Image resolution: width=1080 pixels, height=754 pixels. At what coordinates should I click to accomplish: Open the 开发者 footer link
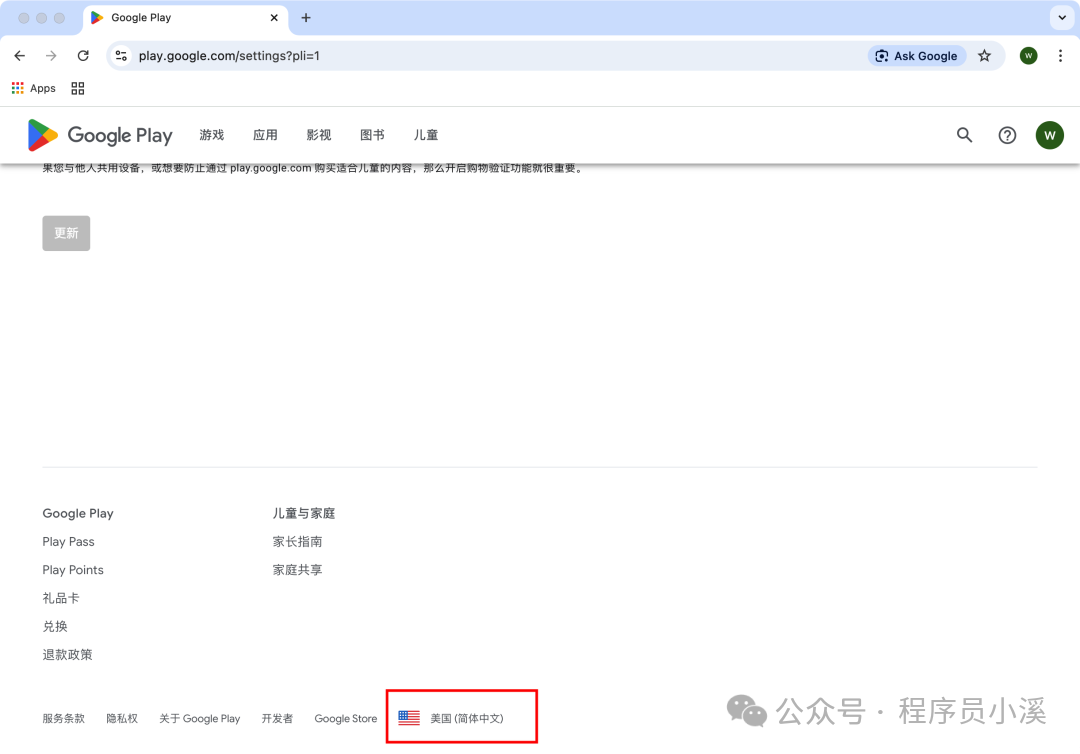tap(277, 718)
